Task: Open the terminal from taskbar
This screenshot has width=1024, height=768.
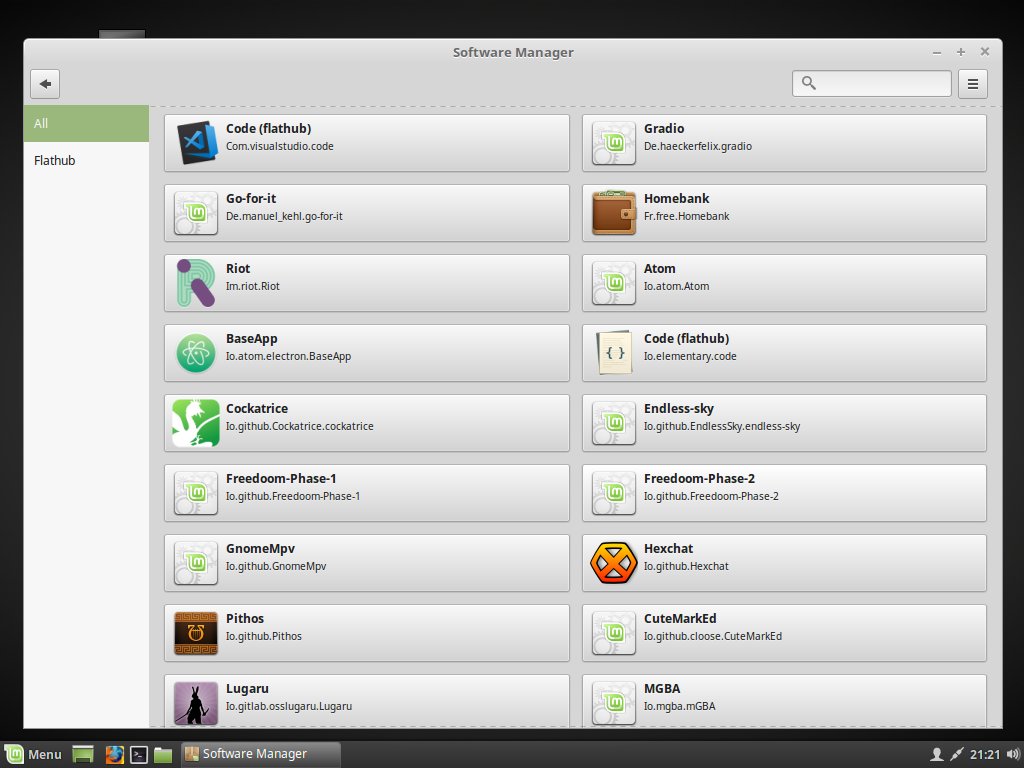Action: pos(141,754)
